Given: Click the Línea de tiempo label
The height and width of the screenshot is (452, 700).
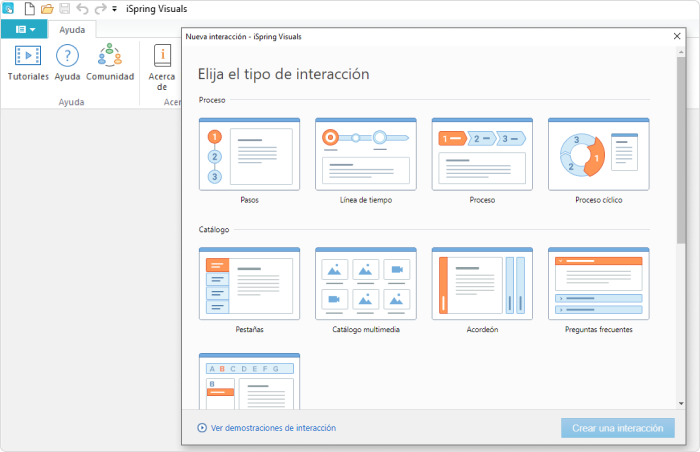Looking at the screenshot, I should pos(366,200).
